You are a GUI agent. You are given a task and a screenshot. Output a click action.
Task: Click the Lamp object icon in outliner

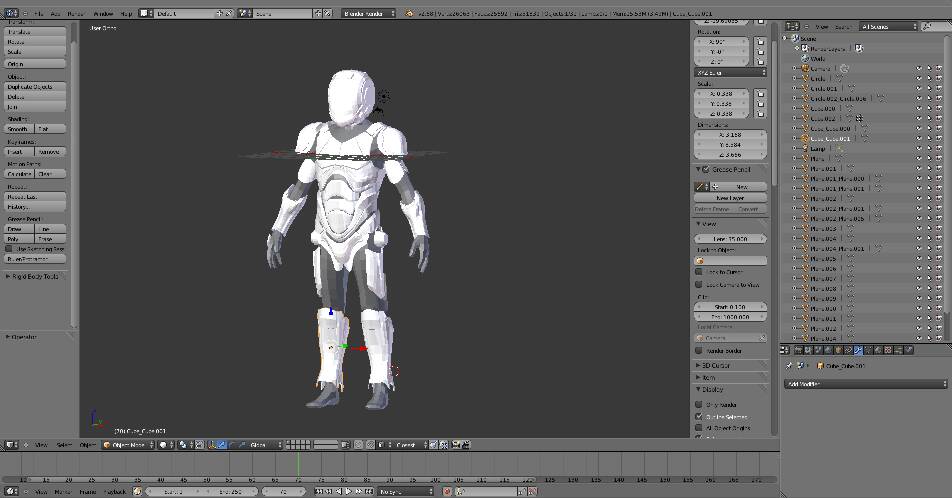coord(806,148)
